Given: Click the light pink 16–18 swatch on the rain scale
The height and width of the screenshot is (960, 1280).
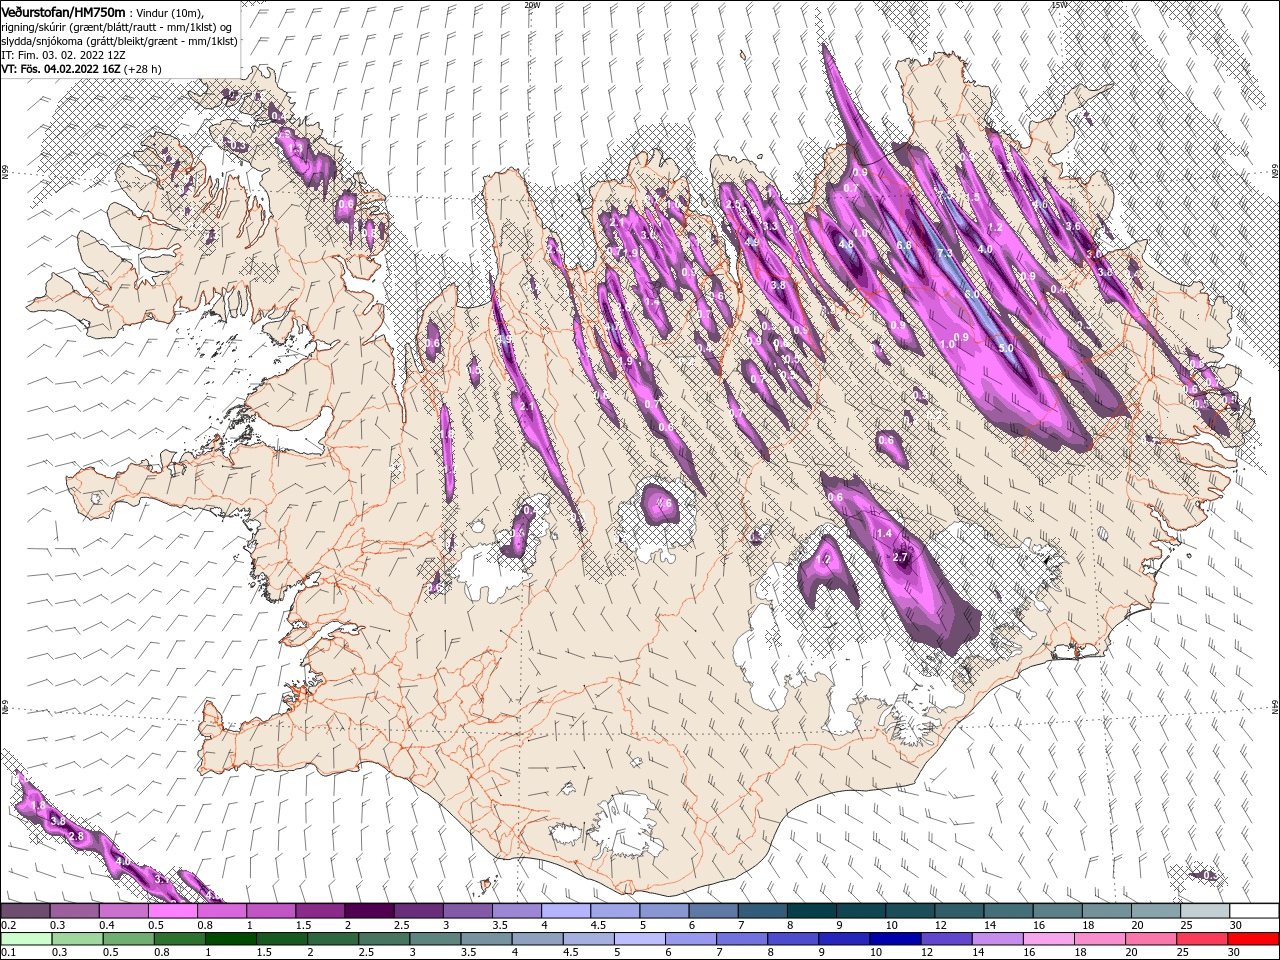Looking at the screenshot, I should coord(1047,939).
